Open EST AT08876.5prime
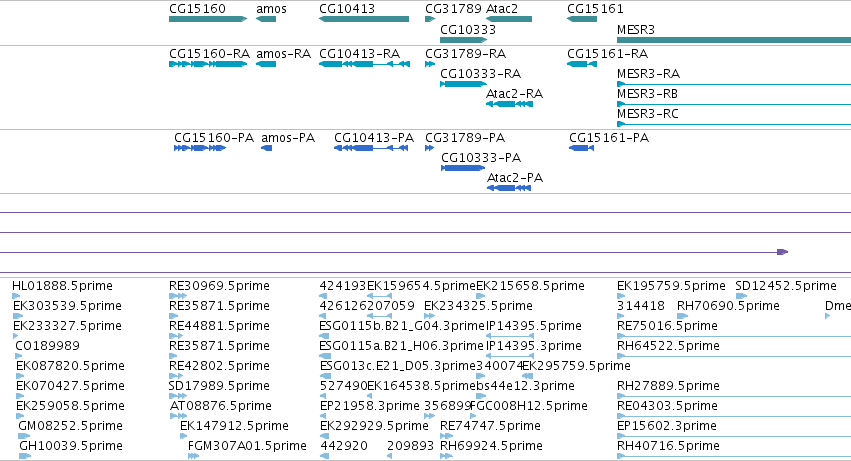The image size is (851, 461). [x=220, y=406]
